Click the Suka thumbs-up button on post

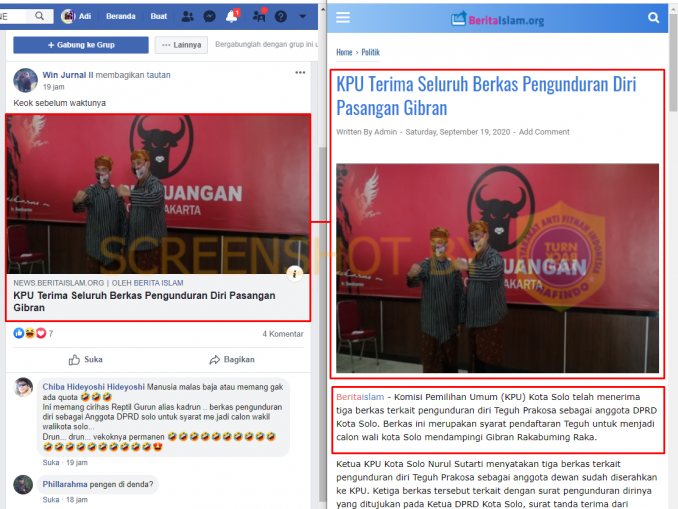pyautogui.click(x=86, y=359)
